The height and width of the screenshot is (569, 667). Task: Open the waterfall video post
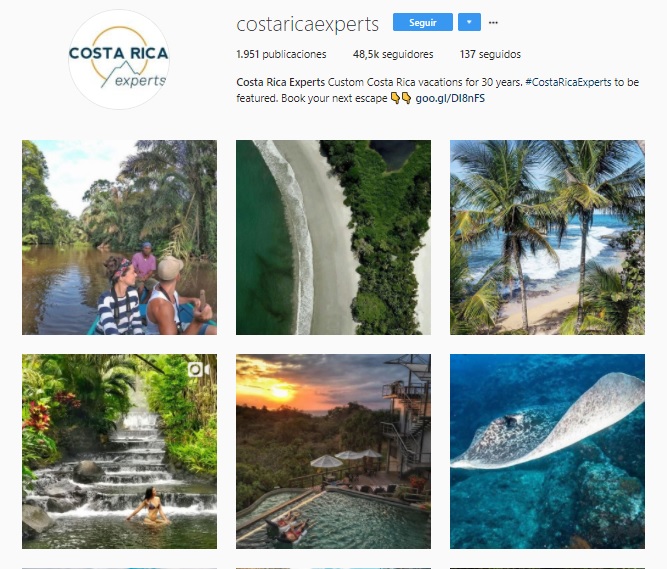120,451
